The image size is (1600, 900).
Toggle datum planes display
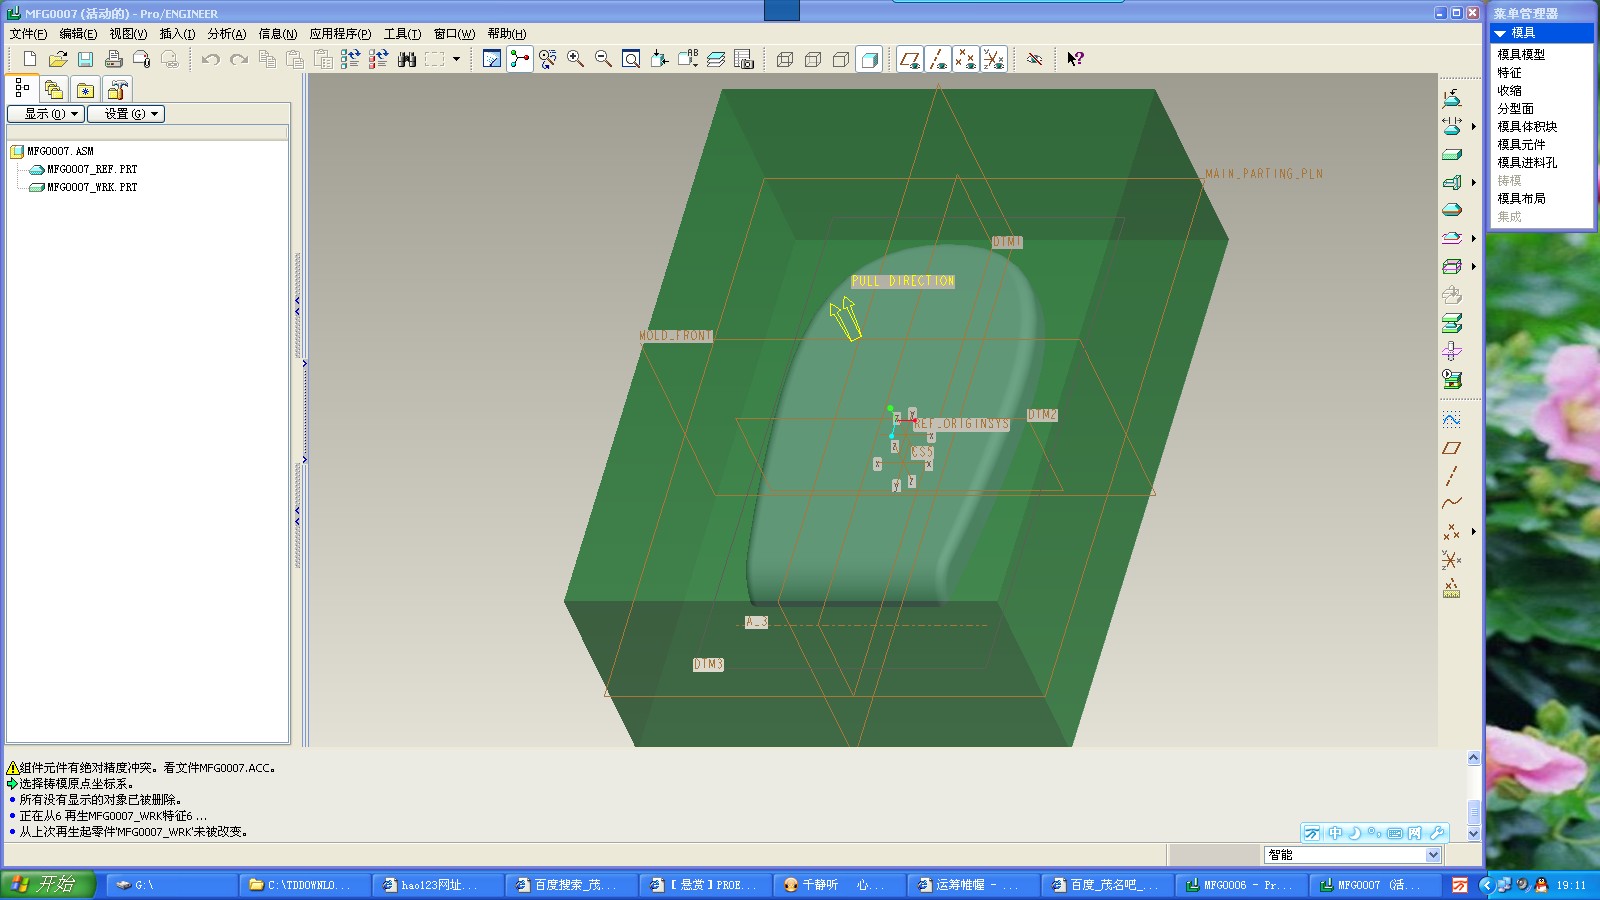[x=909, y=59]
